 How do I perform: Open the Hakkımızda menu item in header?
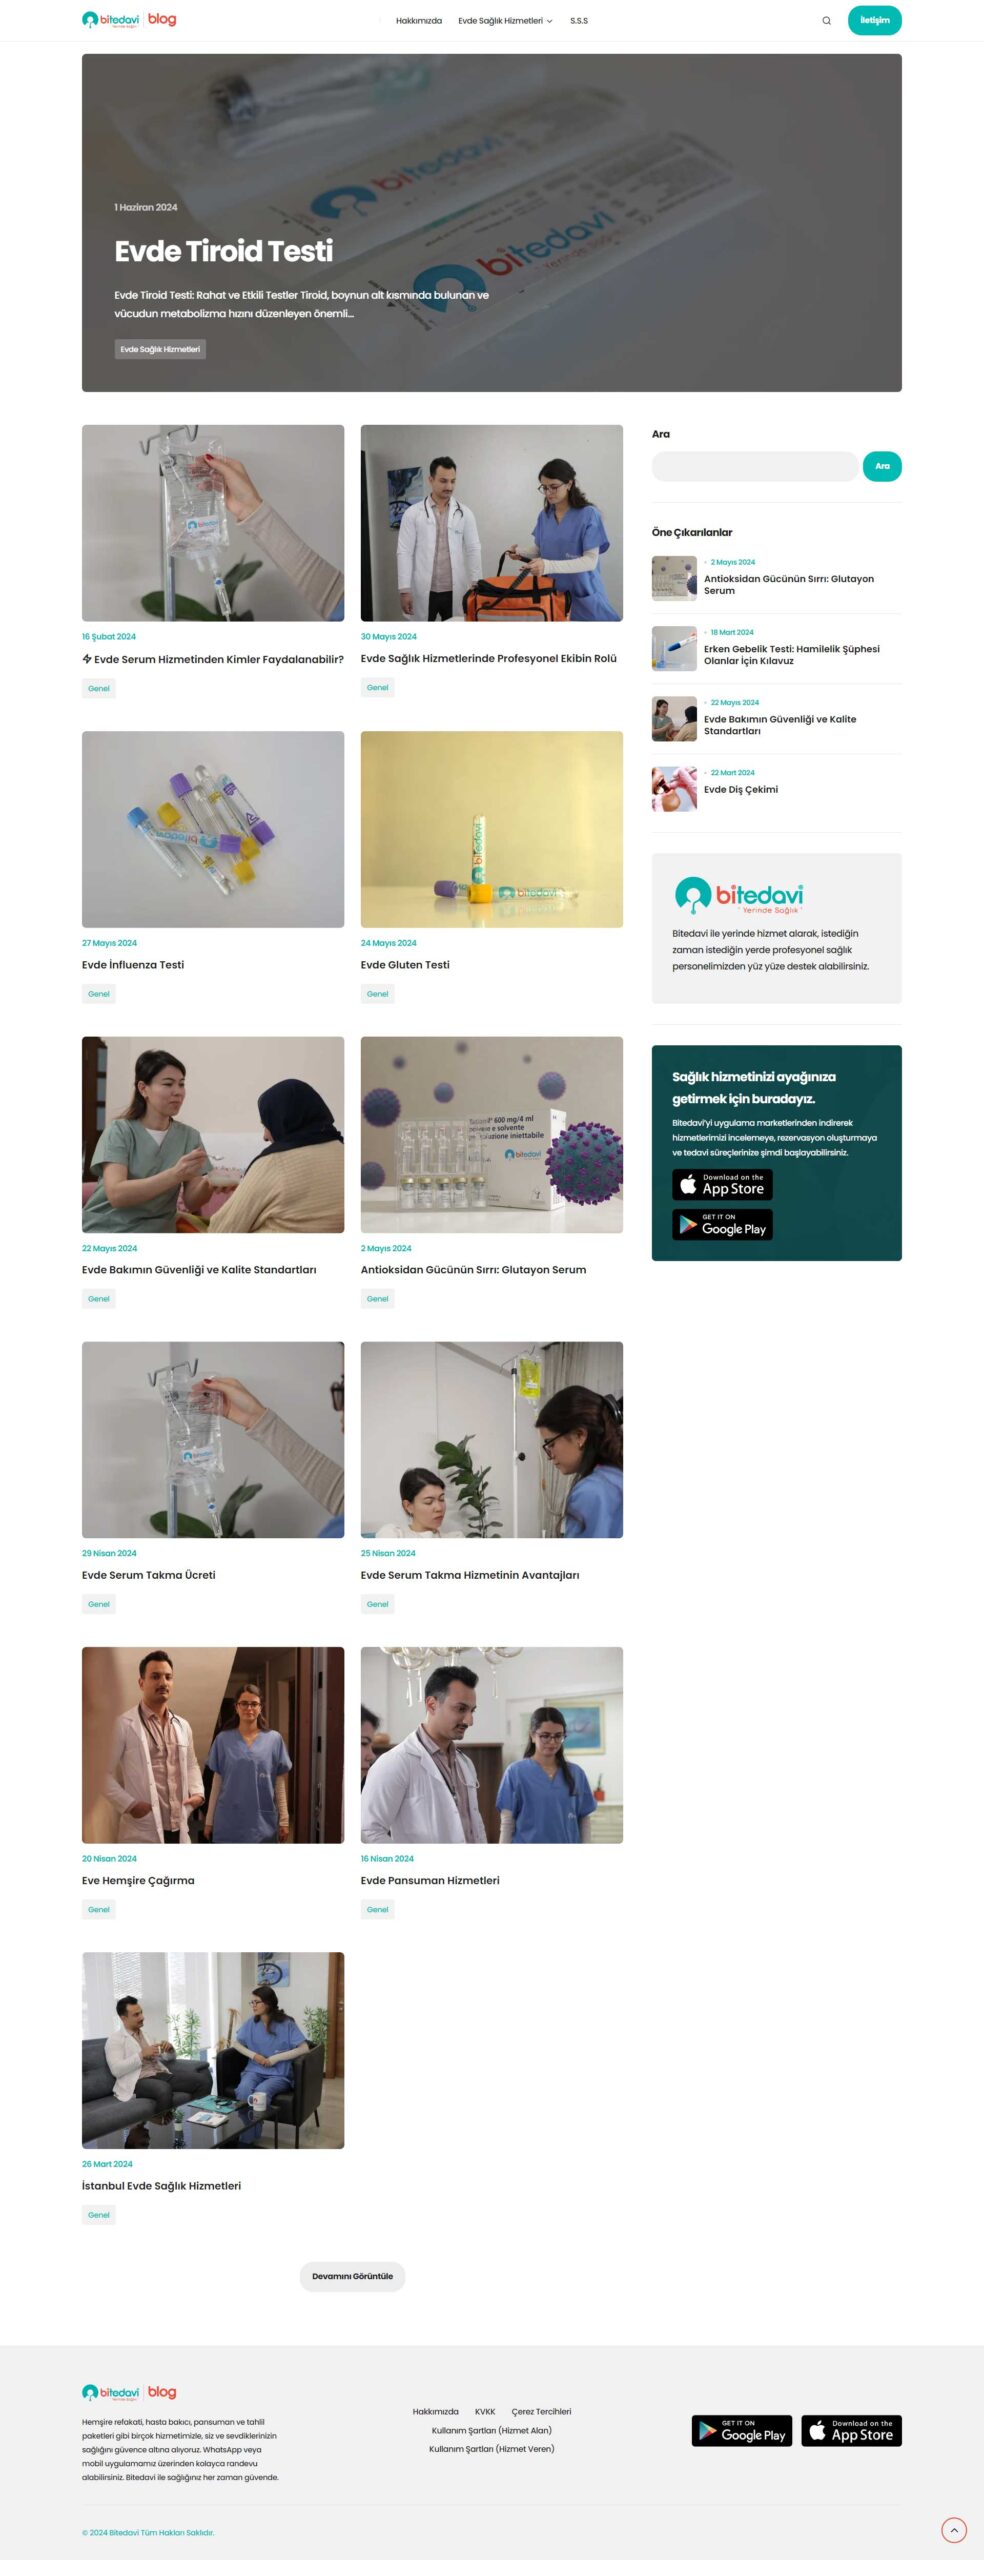419,21
